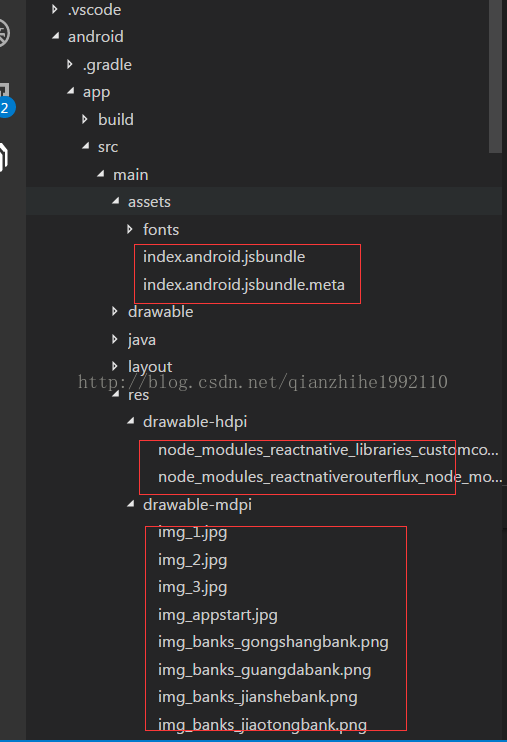Screen dimensions: 507x742
Task: Collapse the android folder arrow
Action: [56, 36]
